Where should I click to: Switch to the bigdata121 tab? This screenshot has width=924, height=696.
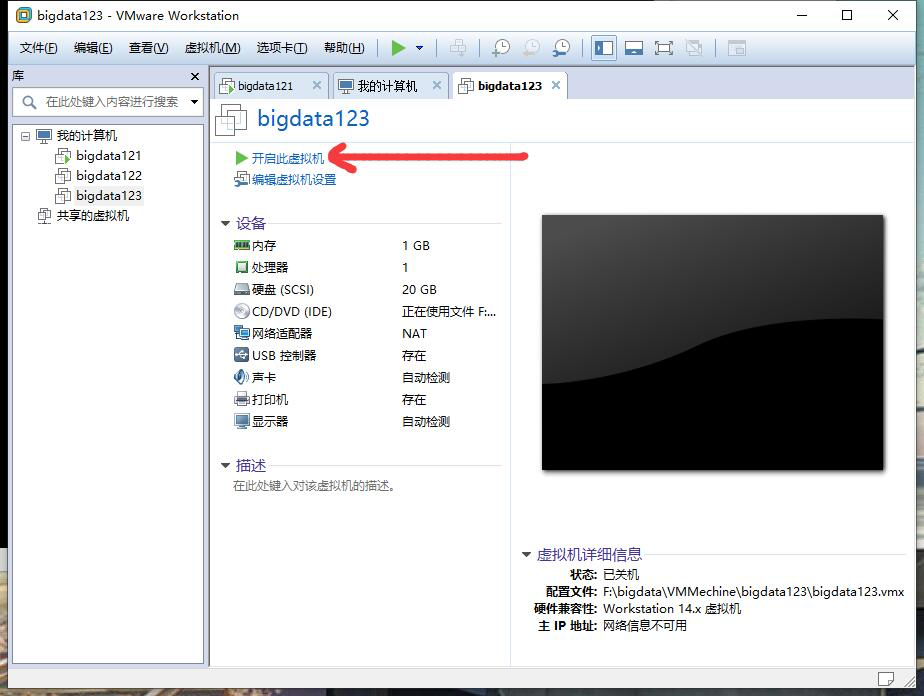pyautogui.click(x=265, y=86)
